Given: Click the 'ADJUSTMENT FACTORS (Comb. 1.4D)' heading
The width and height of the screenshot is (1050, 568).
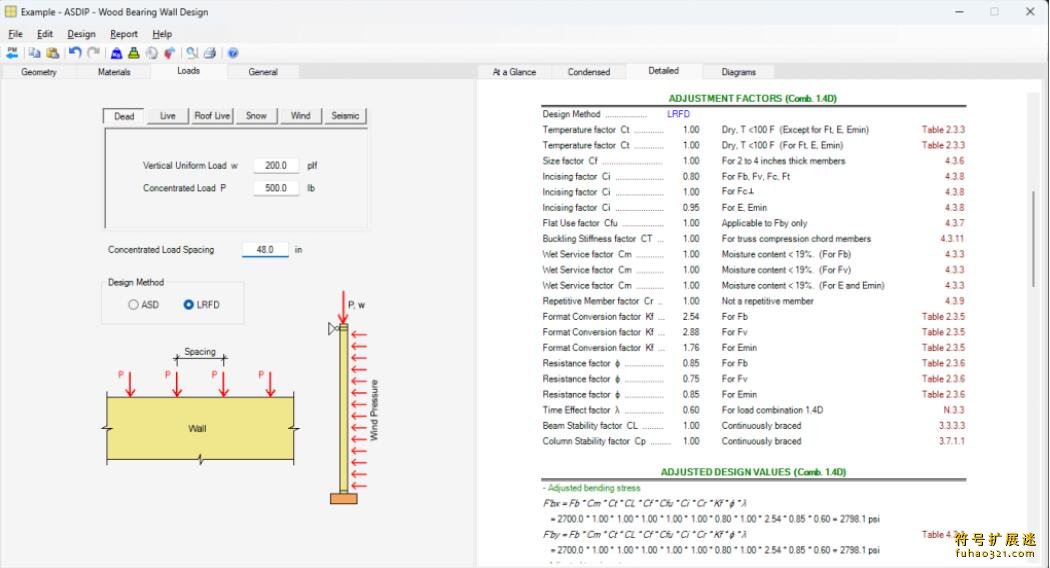Looking at the screenshot, I should coord(753,98).
